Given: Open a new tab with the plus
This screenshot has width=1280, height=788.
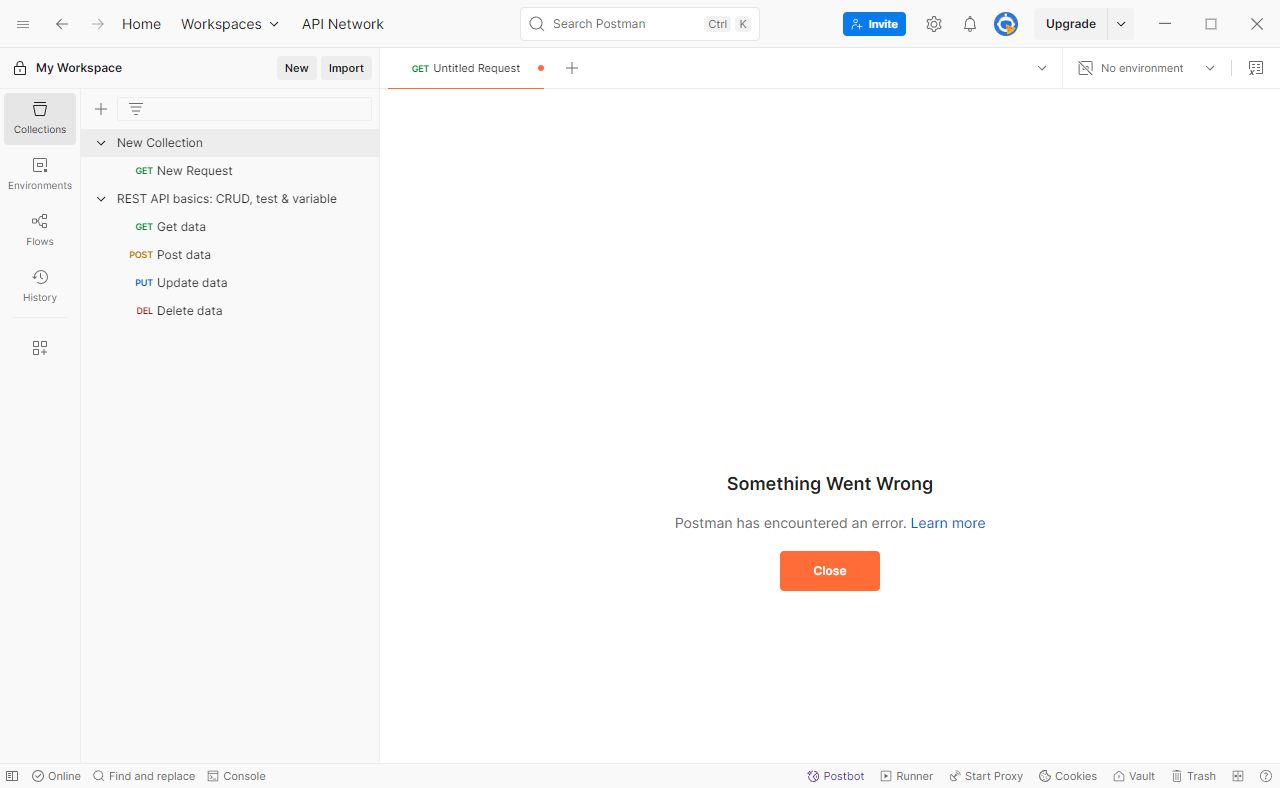Looking at the screenshot, I should [x=572, y=68].
